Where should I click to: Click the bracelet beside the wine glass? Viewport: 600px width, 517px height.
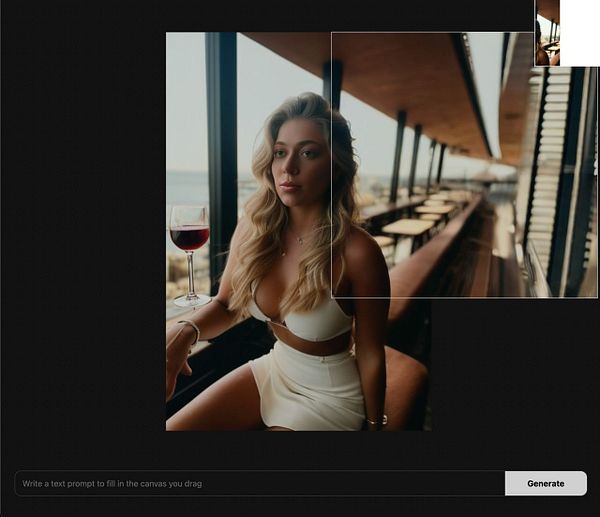191,331
